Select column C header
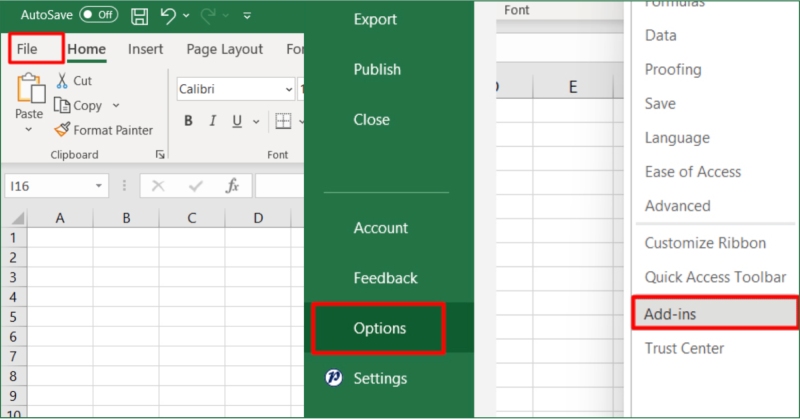Image resolution: width=800 pixels, height=419 pixels. 192,218
